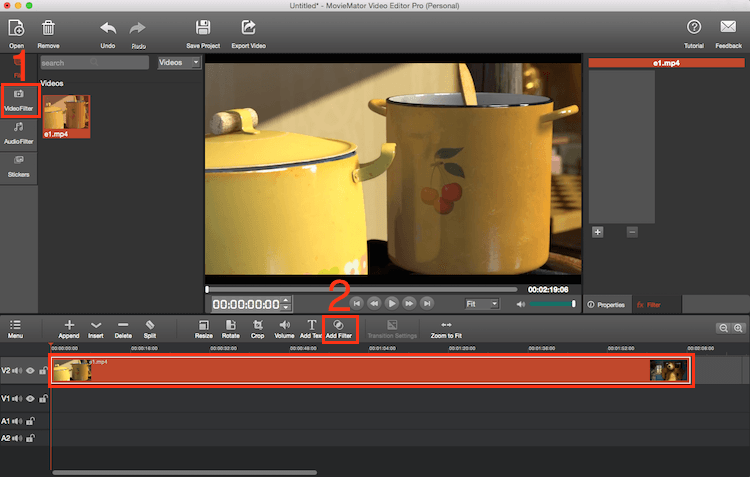Click the Add Text tool
The width and height of the screenshot is (750, 477).
[311, 329]
